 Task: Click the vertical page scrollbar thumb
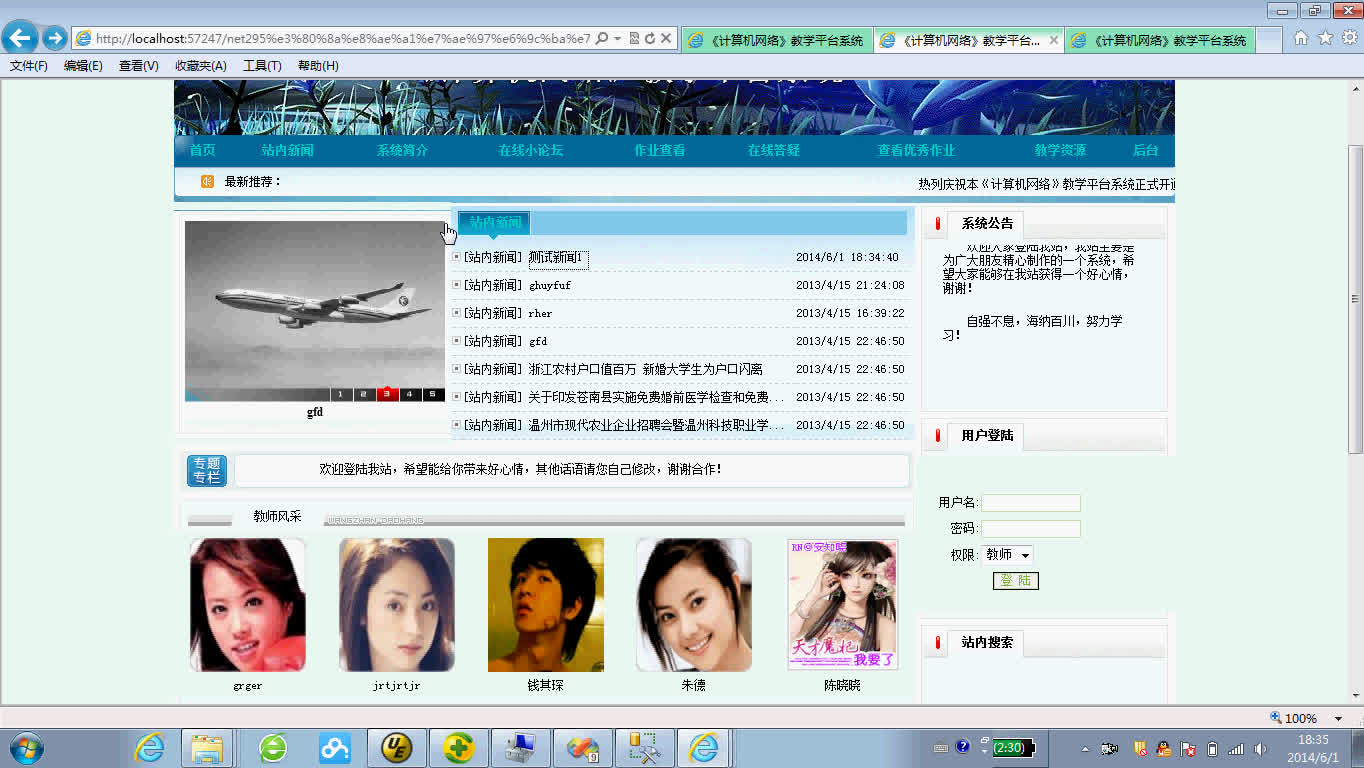[x=1356, y=300]
